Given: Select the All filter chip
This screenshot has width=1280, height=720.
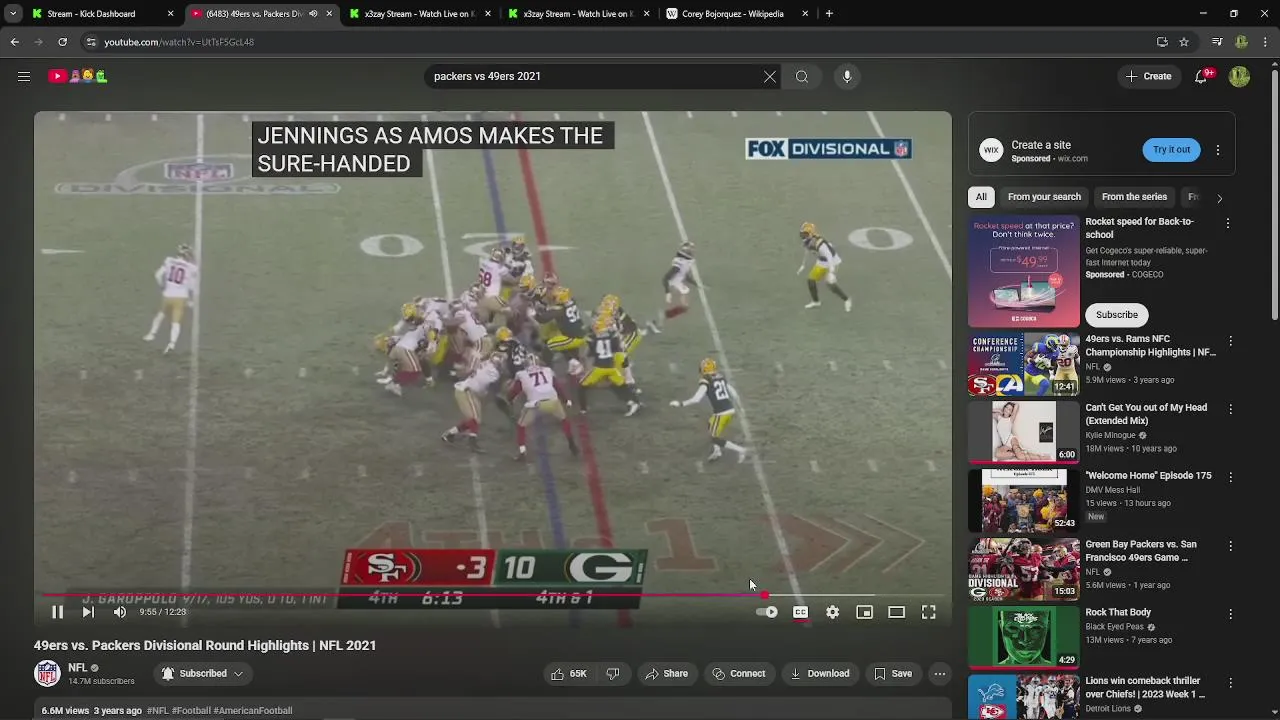Looking at the screenshot, I should 981,197.
